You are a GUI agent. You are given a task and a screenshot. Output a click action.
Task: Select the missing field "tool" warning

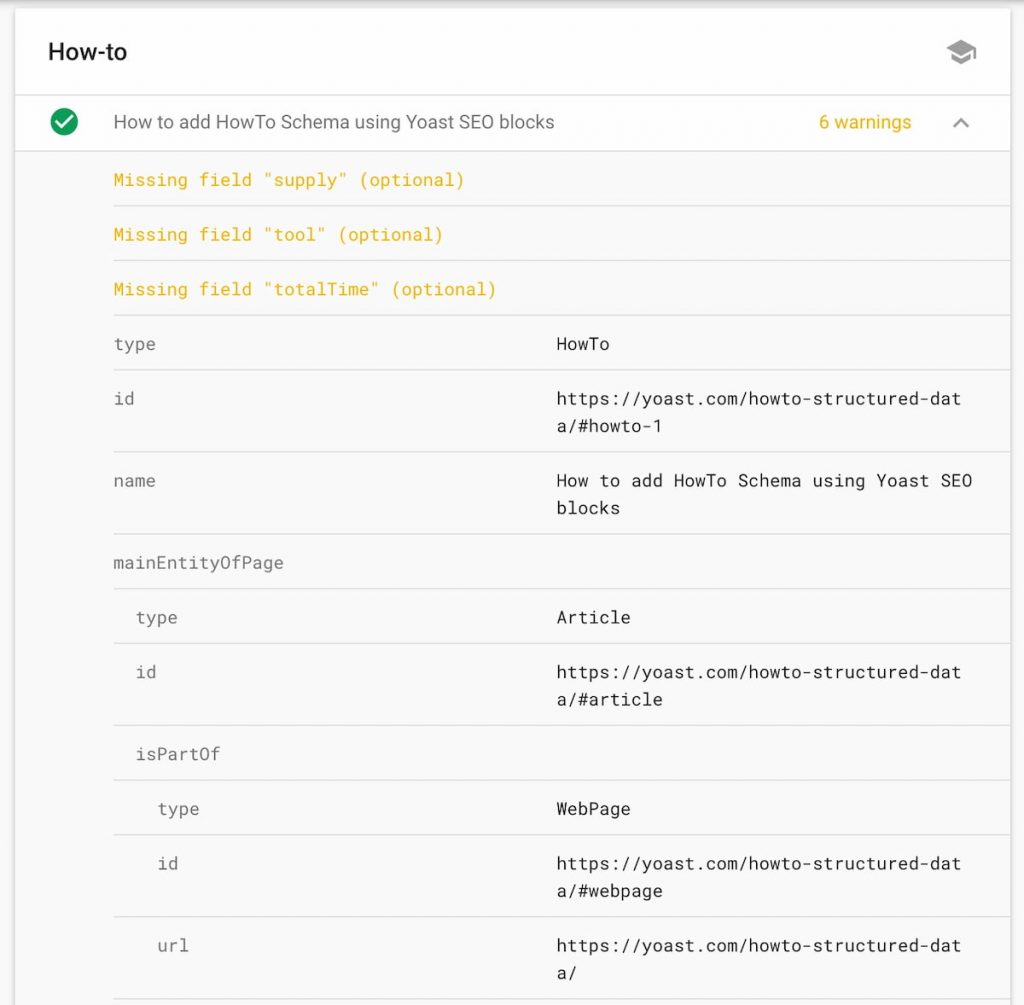pyautogui.click(x=277, y=235)
